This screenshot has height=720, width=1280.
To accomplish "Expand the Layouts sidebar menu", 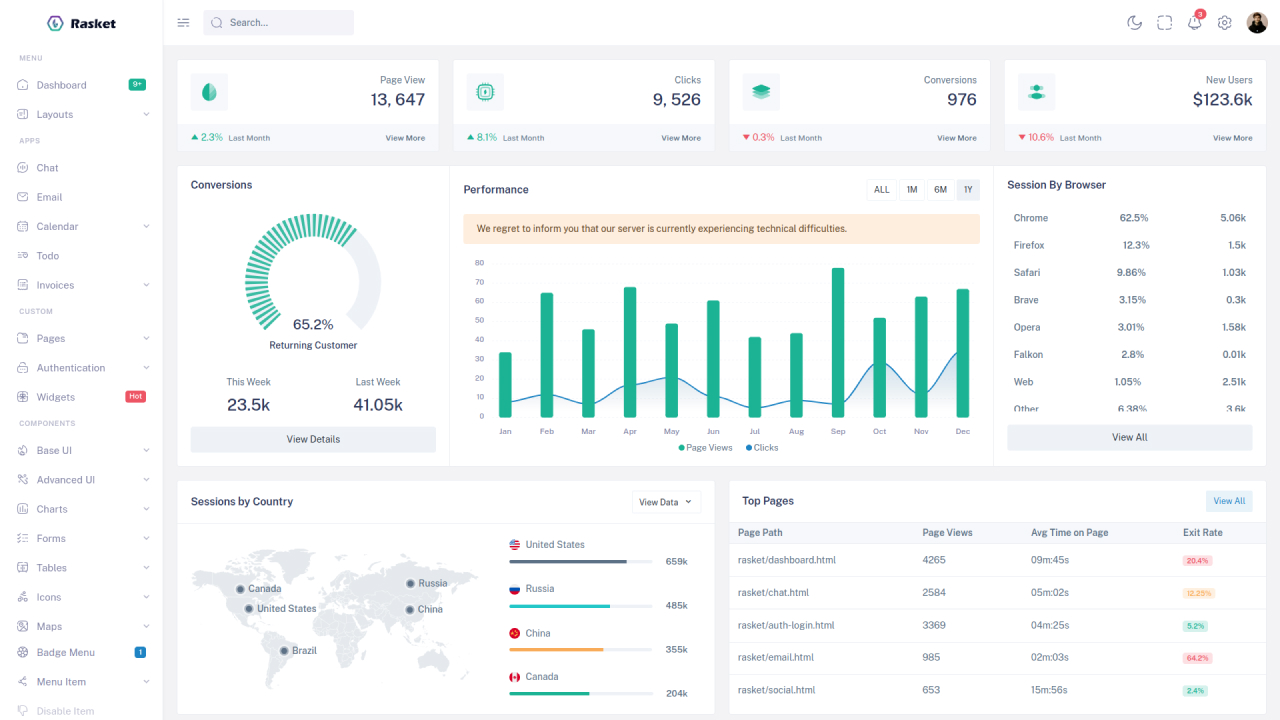I will [x=82, y=114].
